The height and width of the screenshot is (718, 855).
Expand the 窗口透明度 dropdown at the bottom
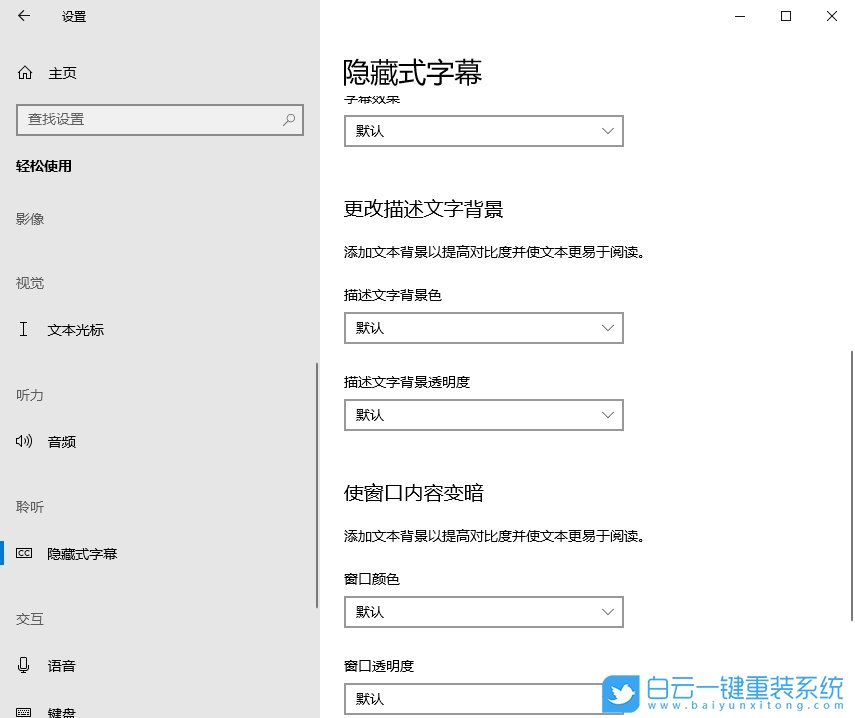[x=483, y=699]
